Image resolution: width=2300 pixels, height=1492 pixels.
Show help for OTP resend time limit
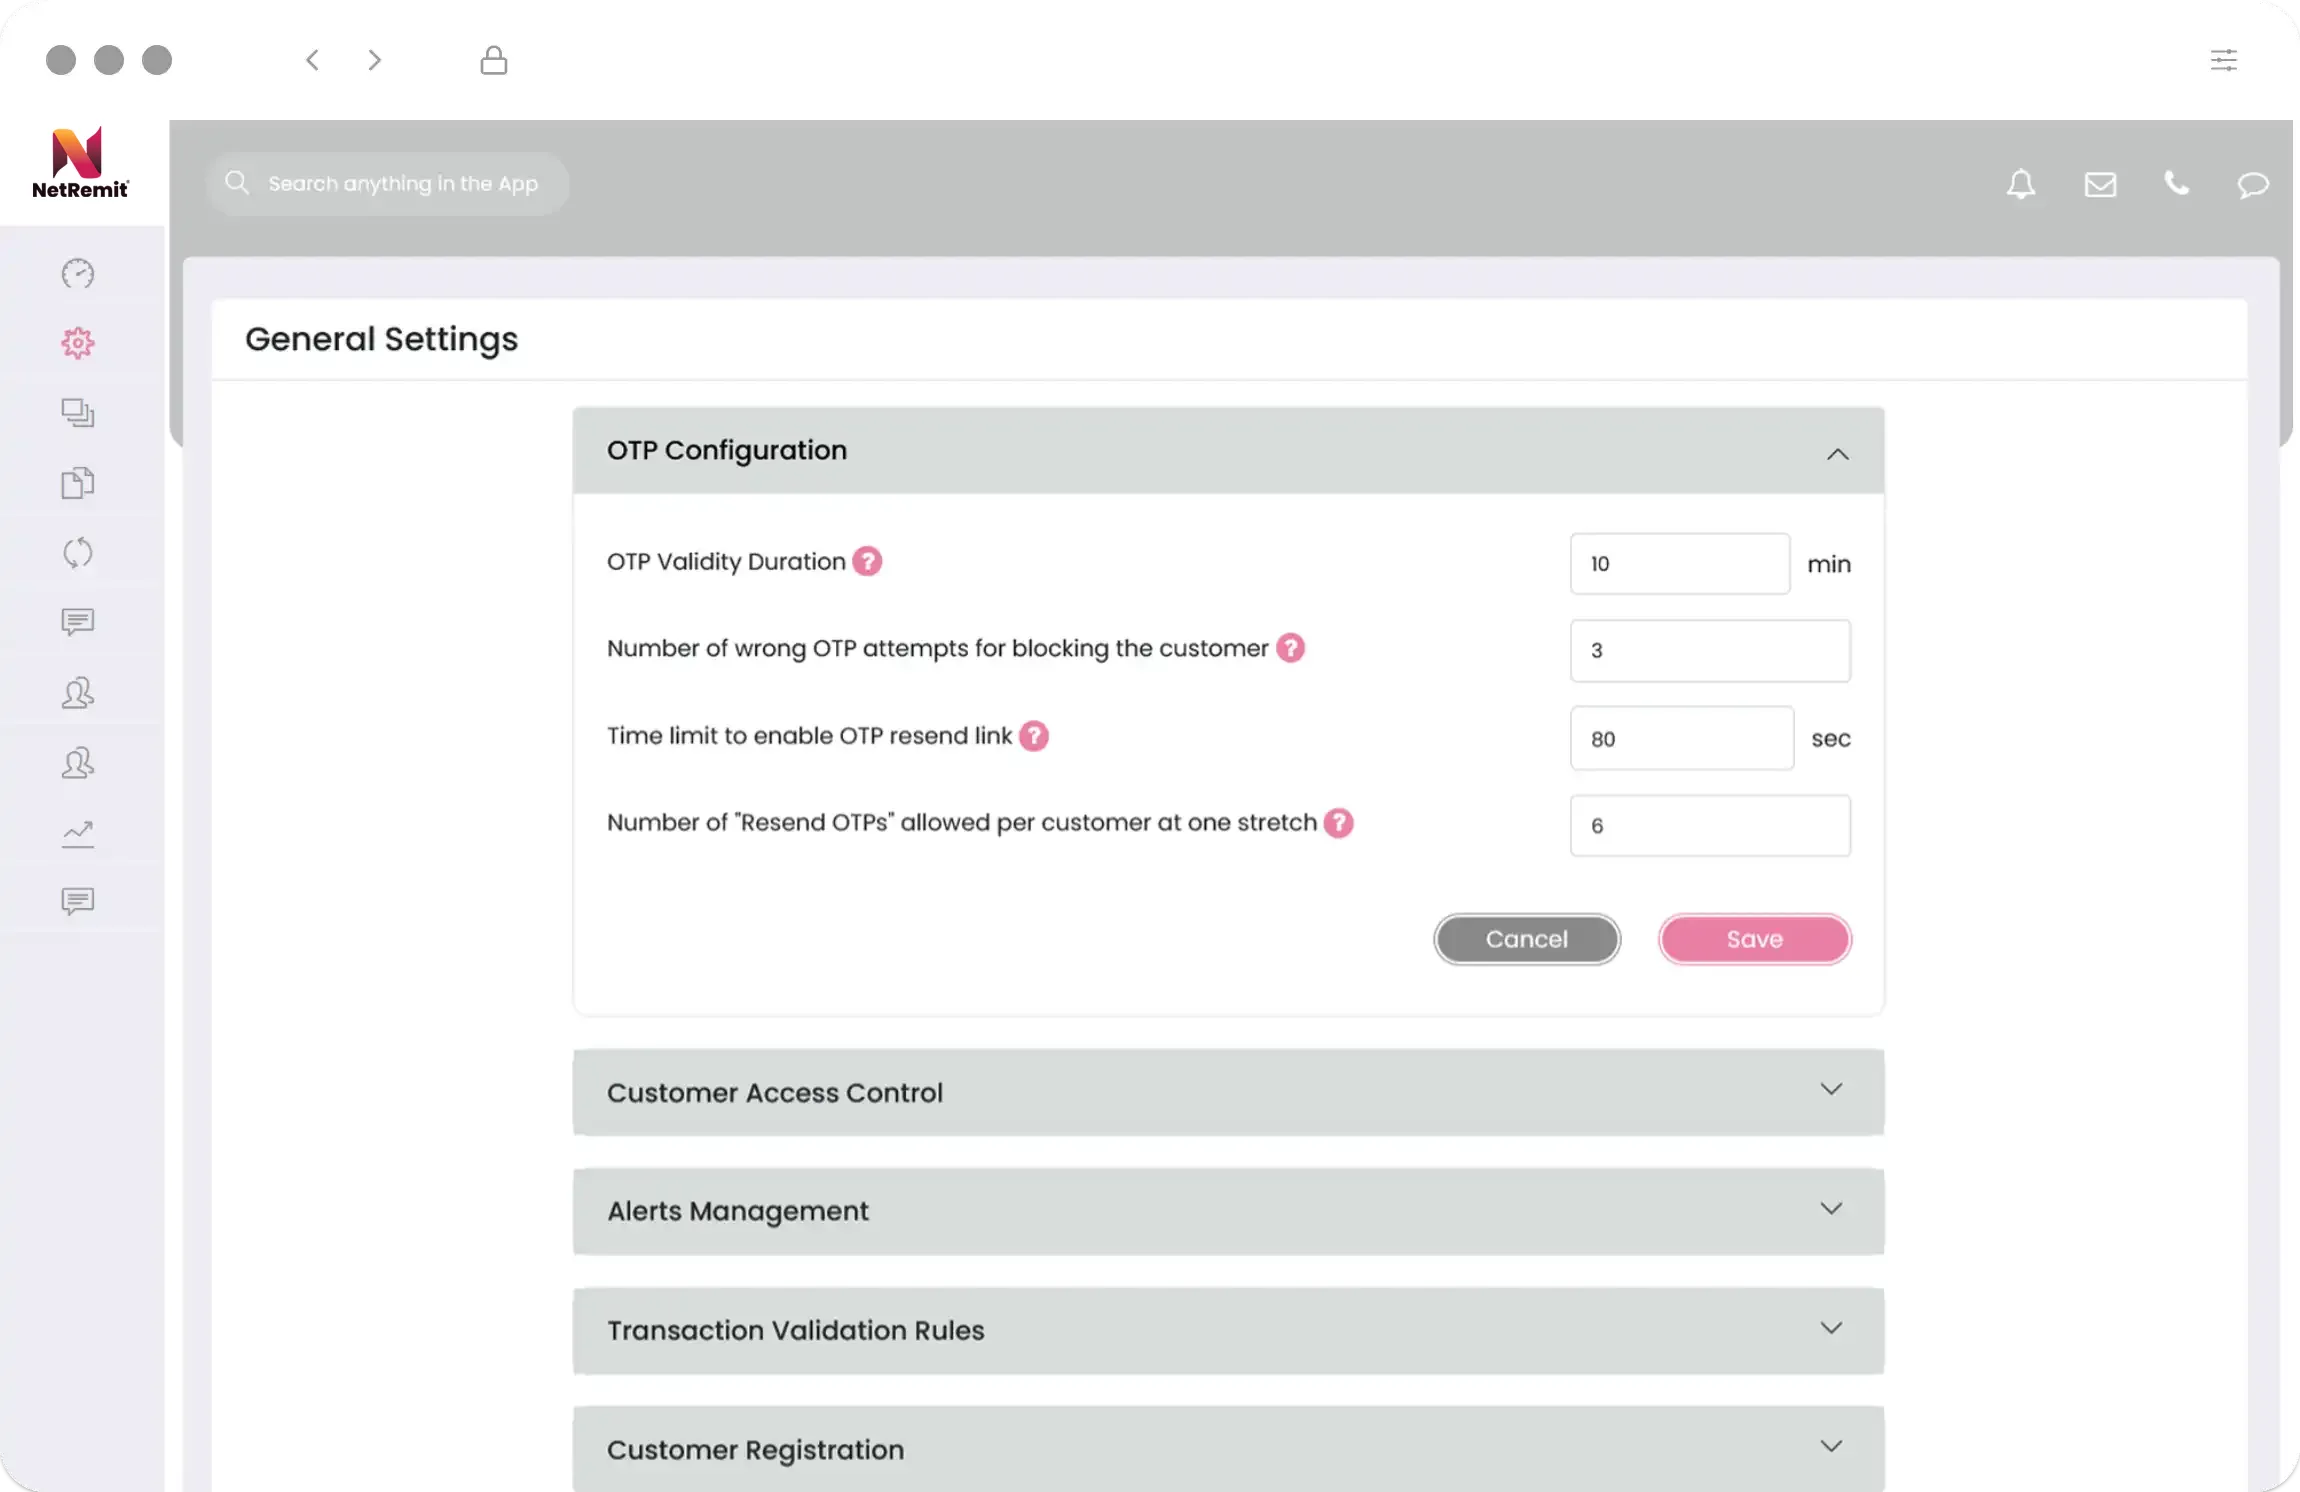click(x=1034, y=736)
